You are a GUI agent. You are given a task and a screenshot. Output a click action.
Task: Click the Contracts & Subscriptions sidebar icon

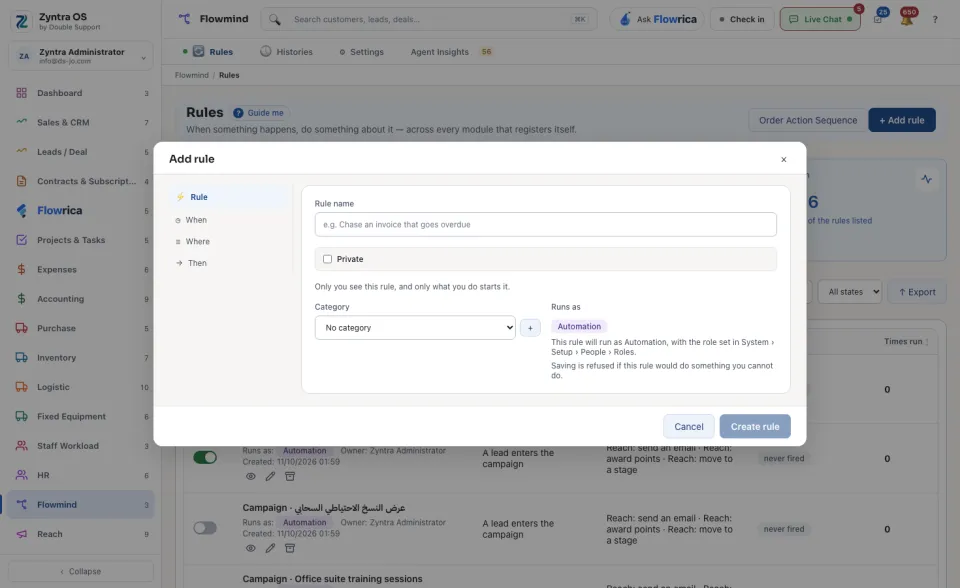21,181
